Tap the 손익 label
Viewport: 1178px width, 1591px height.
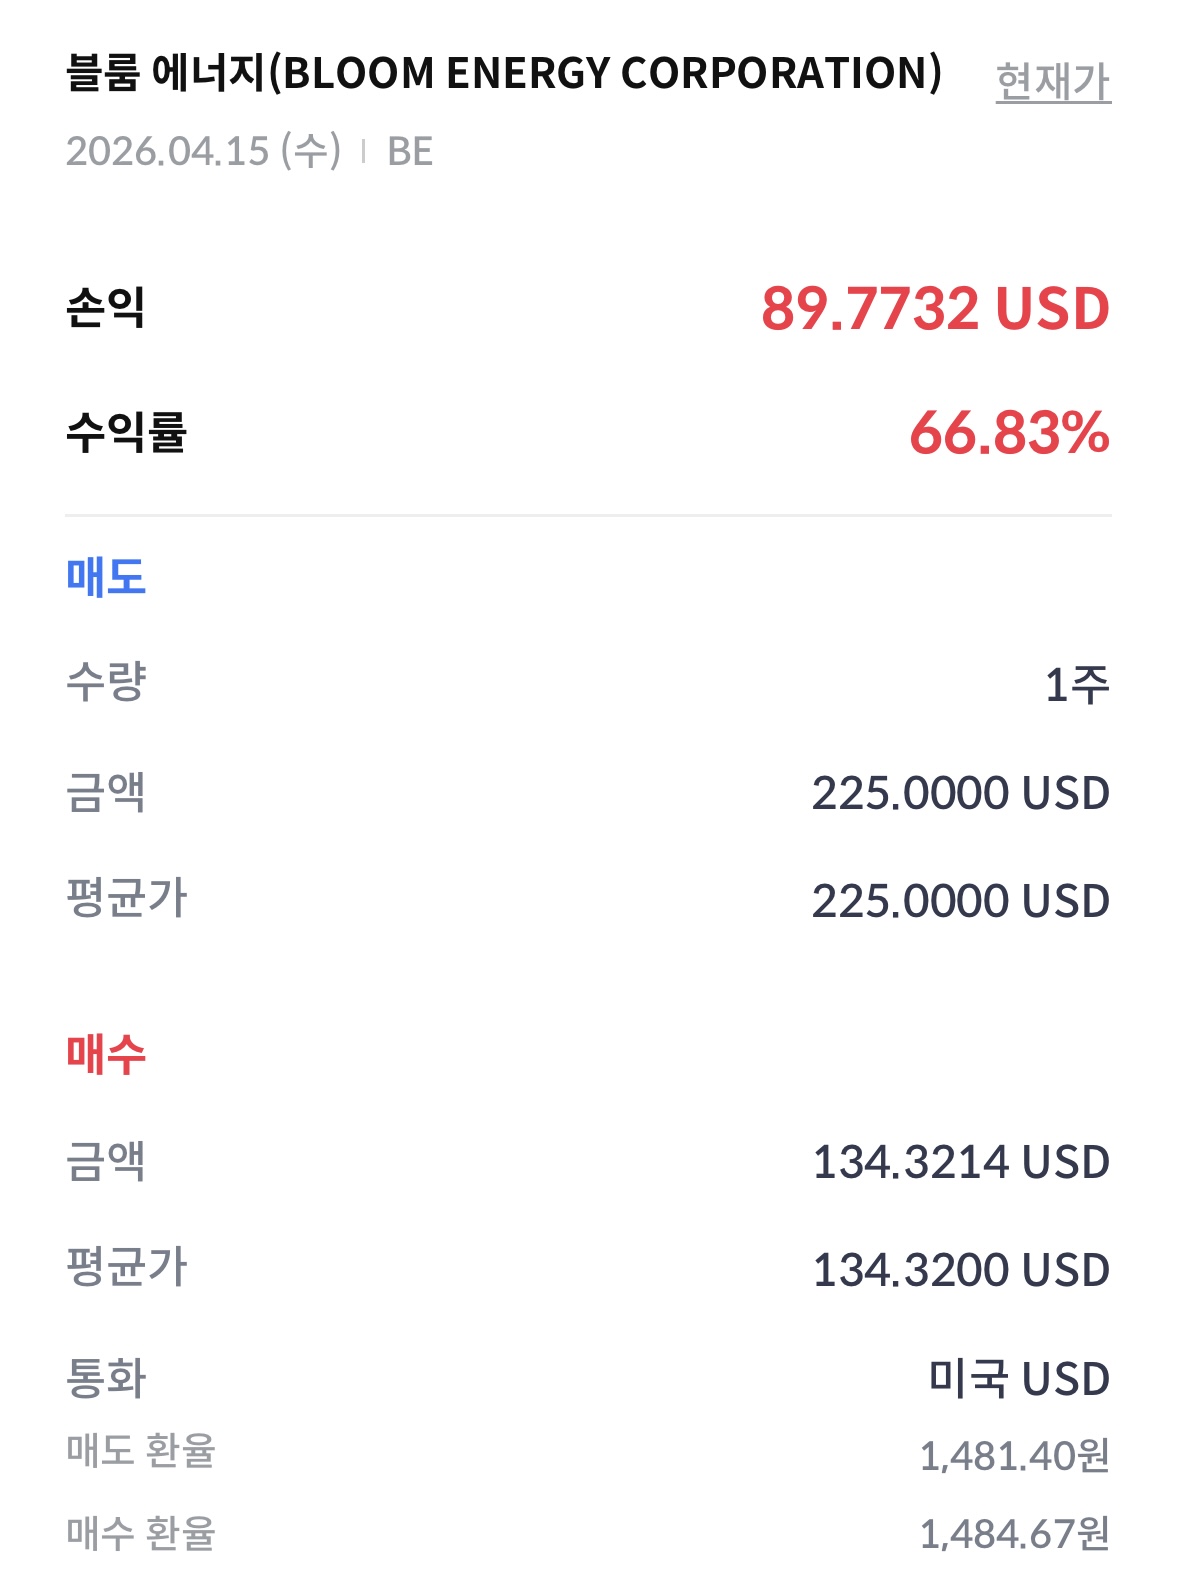click(105, 307)
